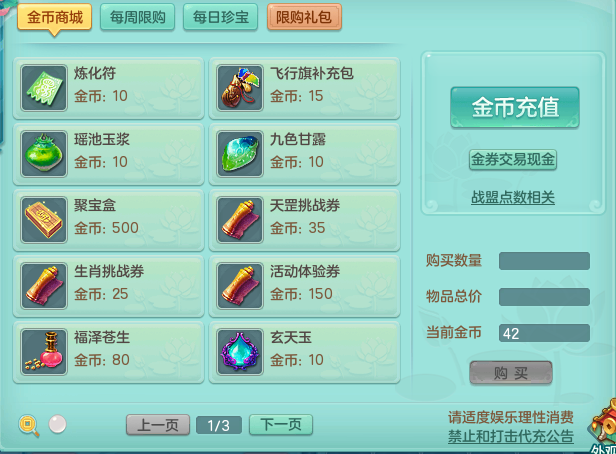Pick the 天罡挑战券 scroll icon
This screenshot has width=616, height=454.
point(240,220)
